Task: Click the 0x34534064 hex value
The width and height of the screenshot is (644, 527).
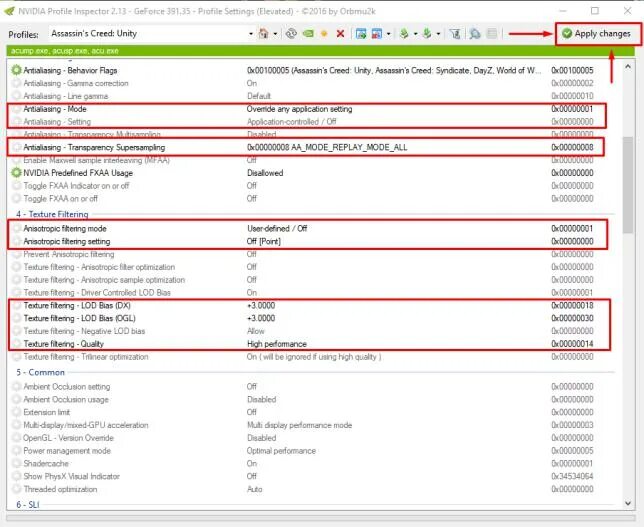Action: [572, 476]
